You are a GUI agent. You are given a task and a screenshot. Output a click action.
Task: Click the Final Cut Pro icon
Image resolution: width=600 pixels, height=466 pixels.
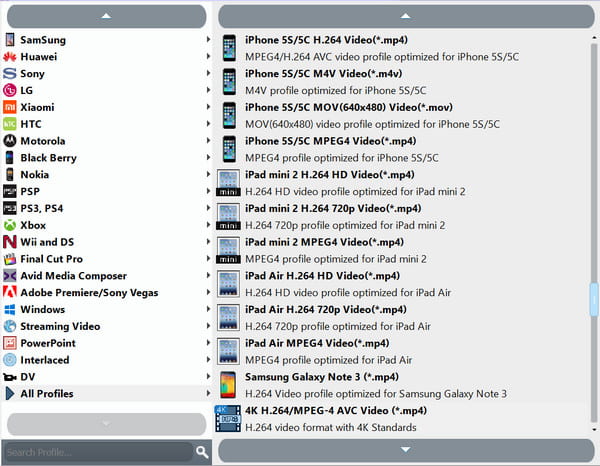[x=10, y=259]
